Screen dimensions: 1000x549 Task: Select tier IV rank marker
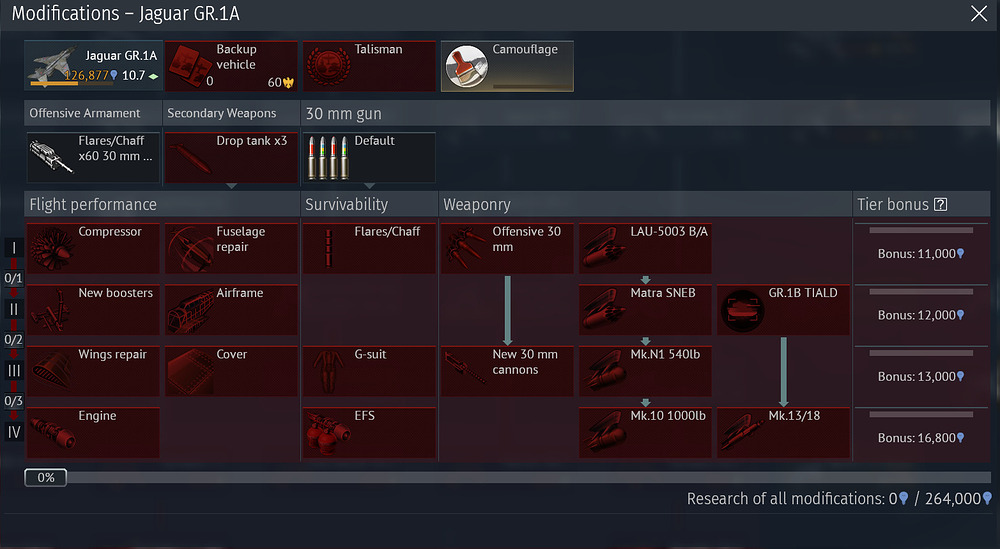[x=14, y=432]
